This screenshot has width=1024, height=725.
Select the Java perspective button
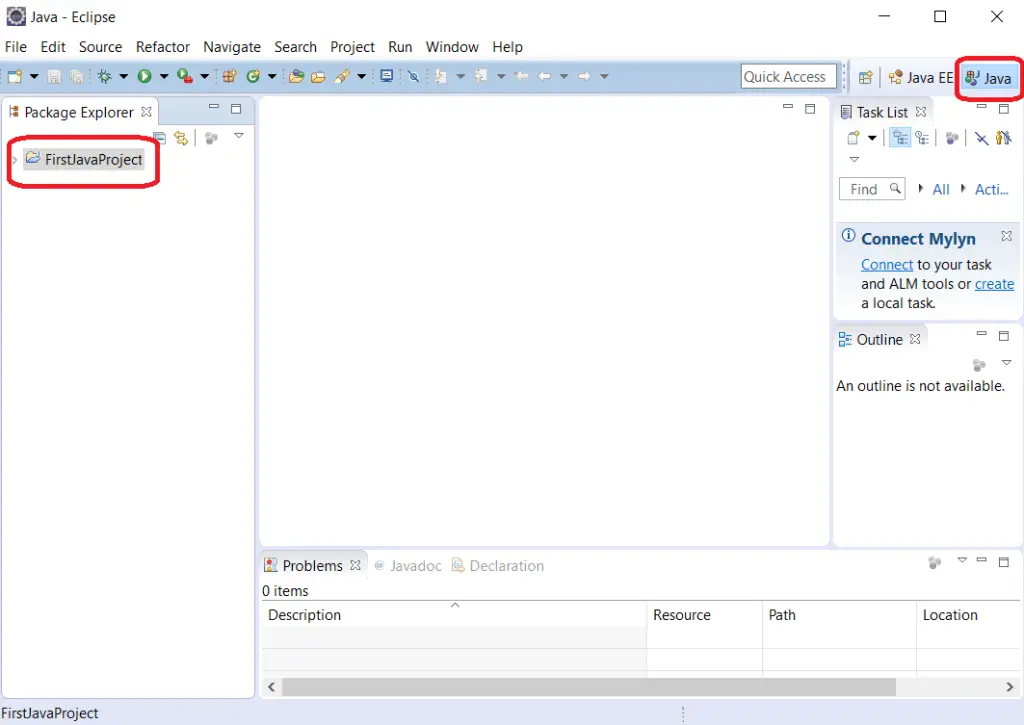[989, 78]
